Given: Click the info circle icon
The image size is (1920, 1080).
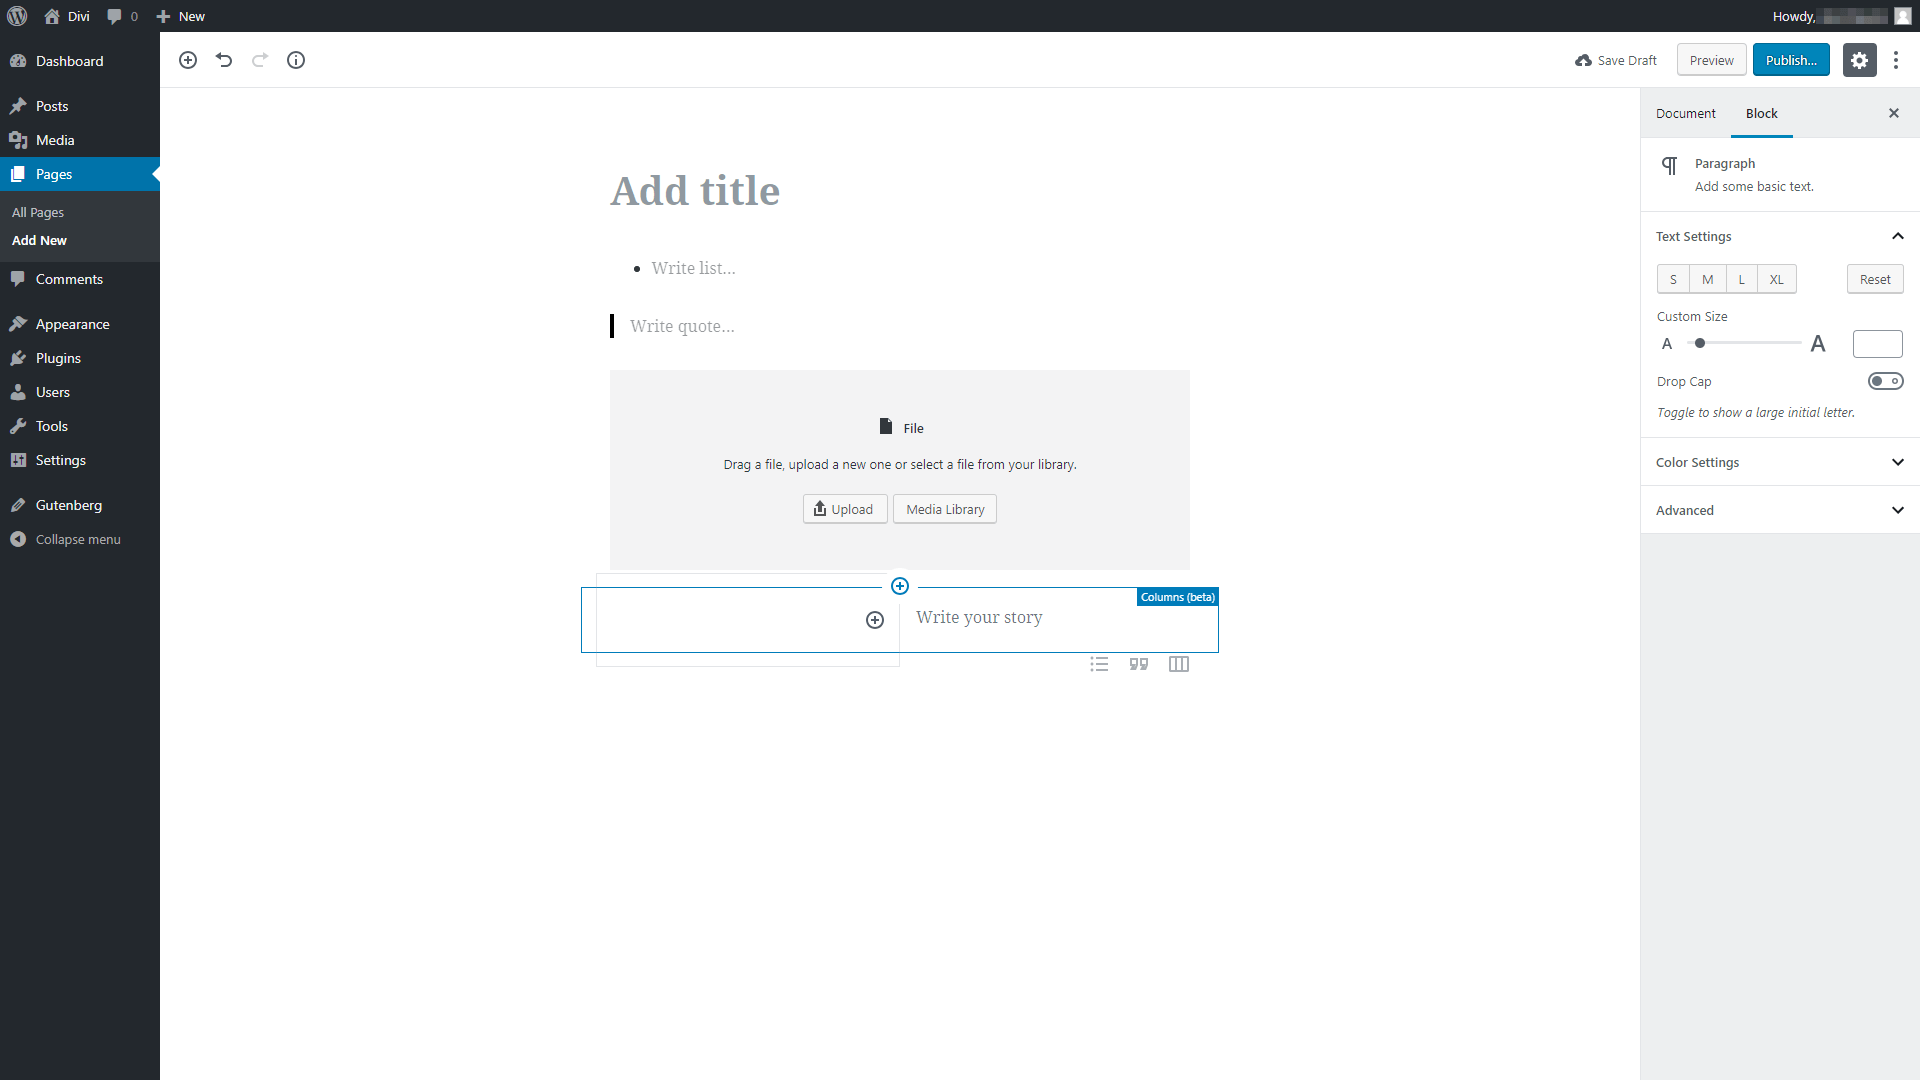Looking at the screenshot, I should (x=297, y=59).
